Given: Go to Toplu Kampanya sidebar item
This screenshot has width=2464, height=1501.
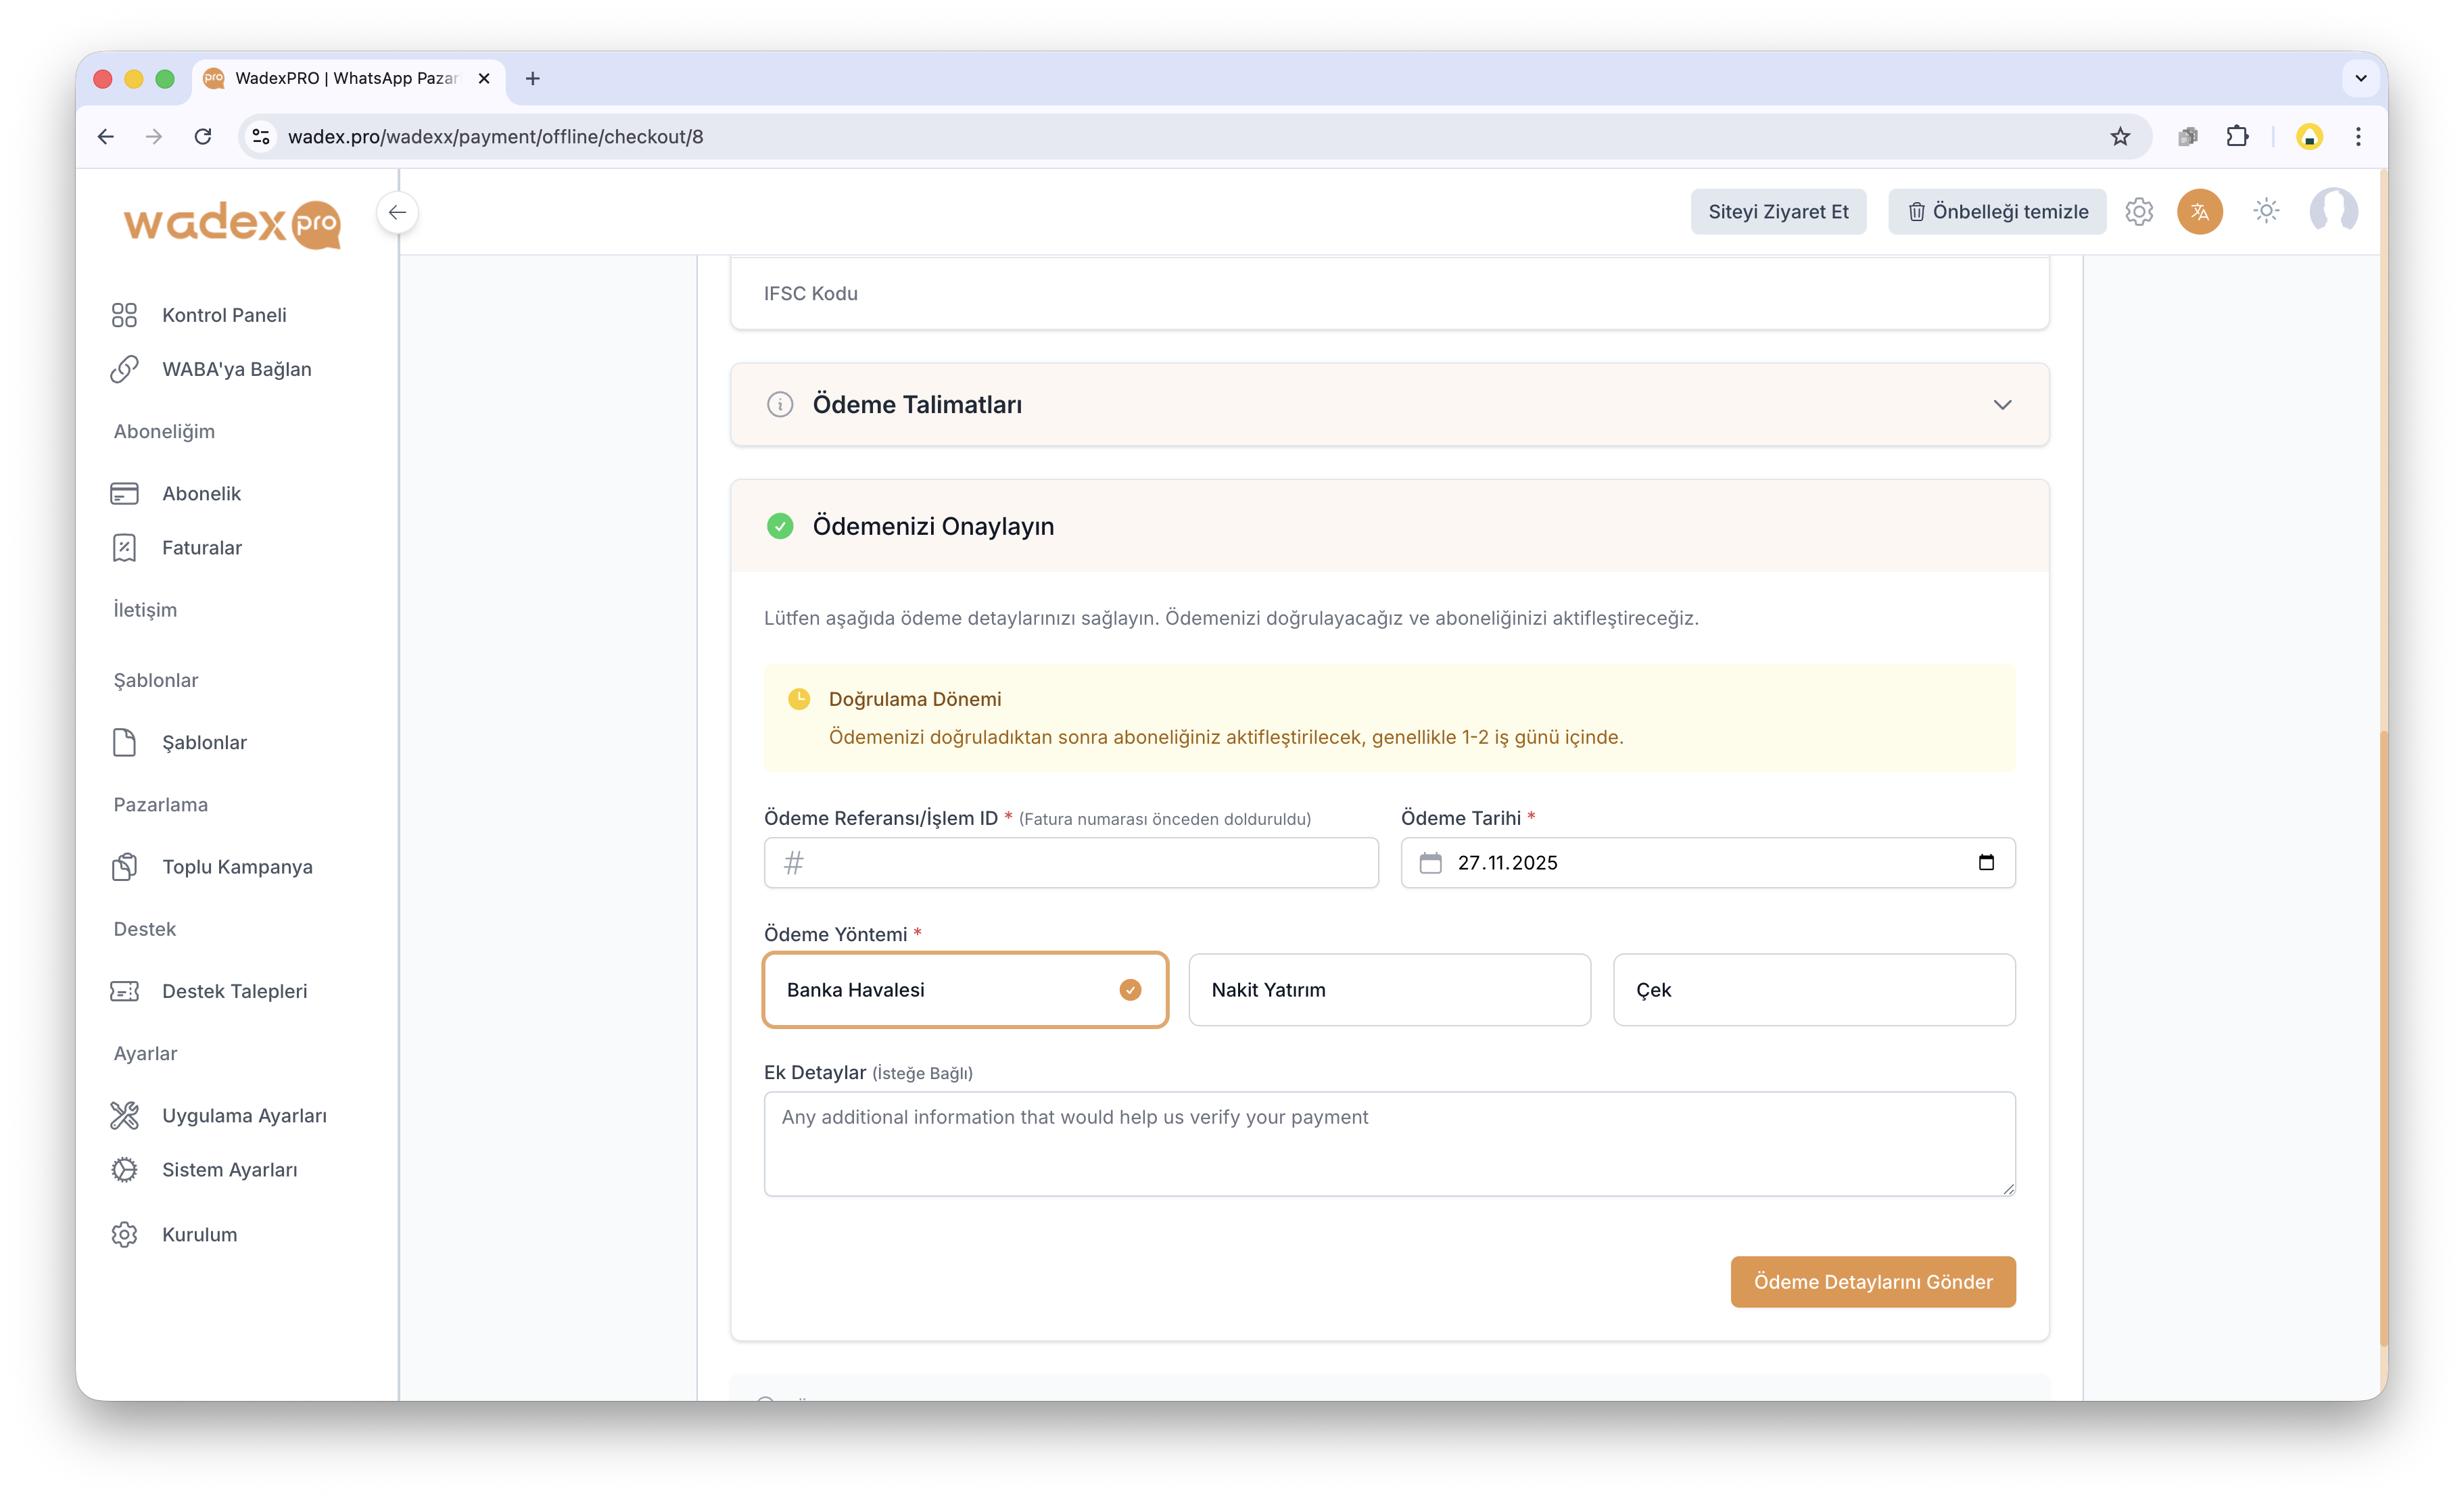Looking at the screenshot, I should point(237,867).
